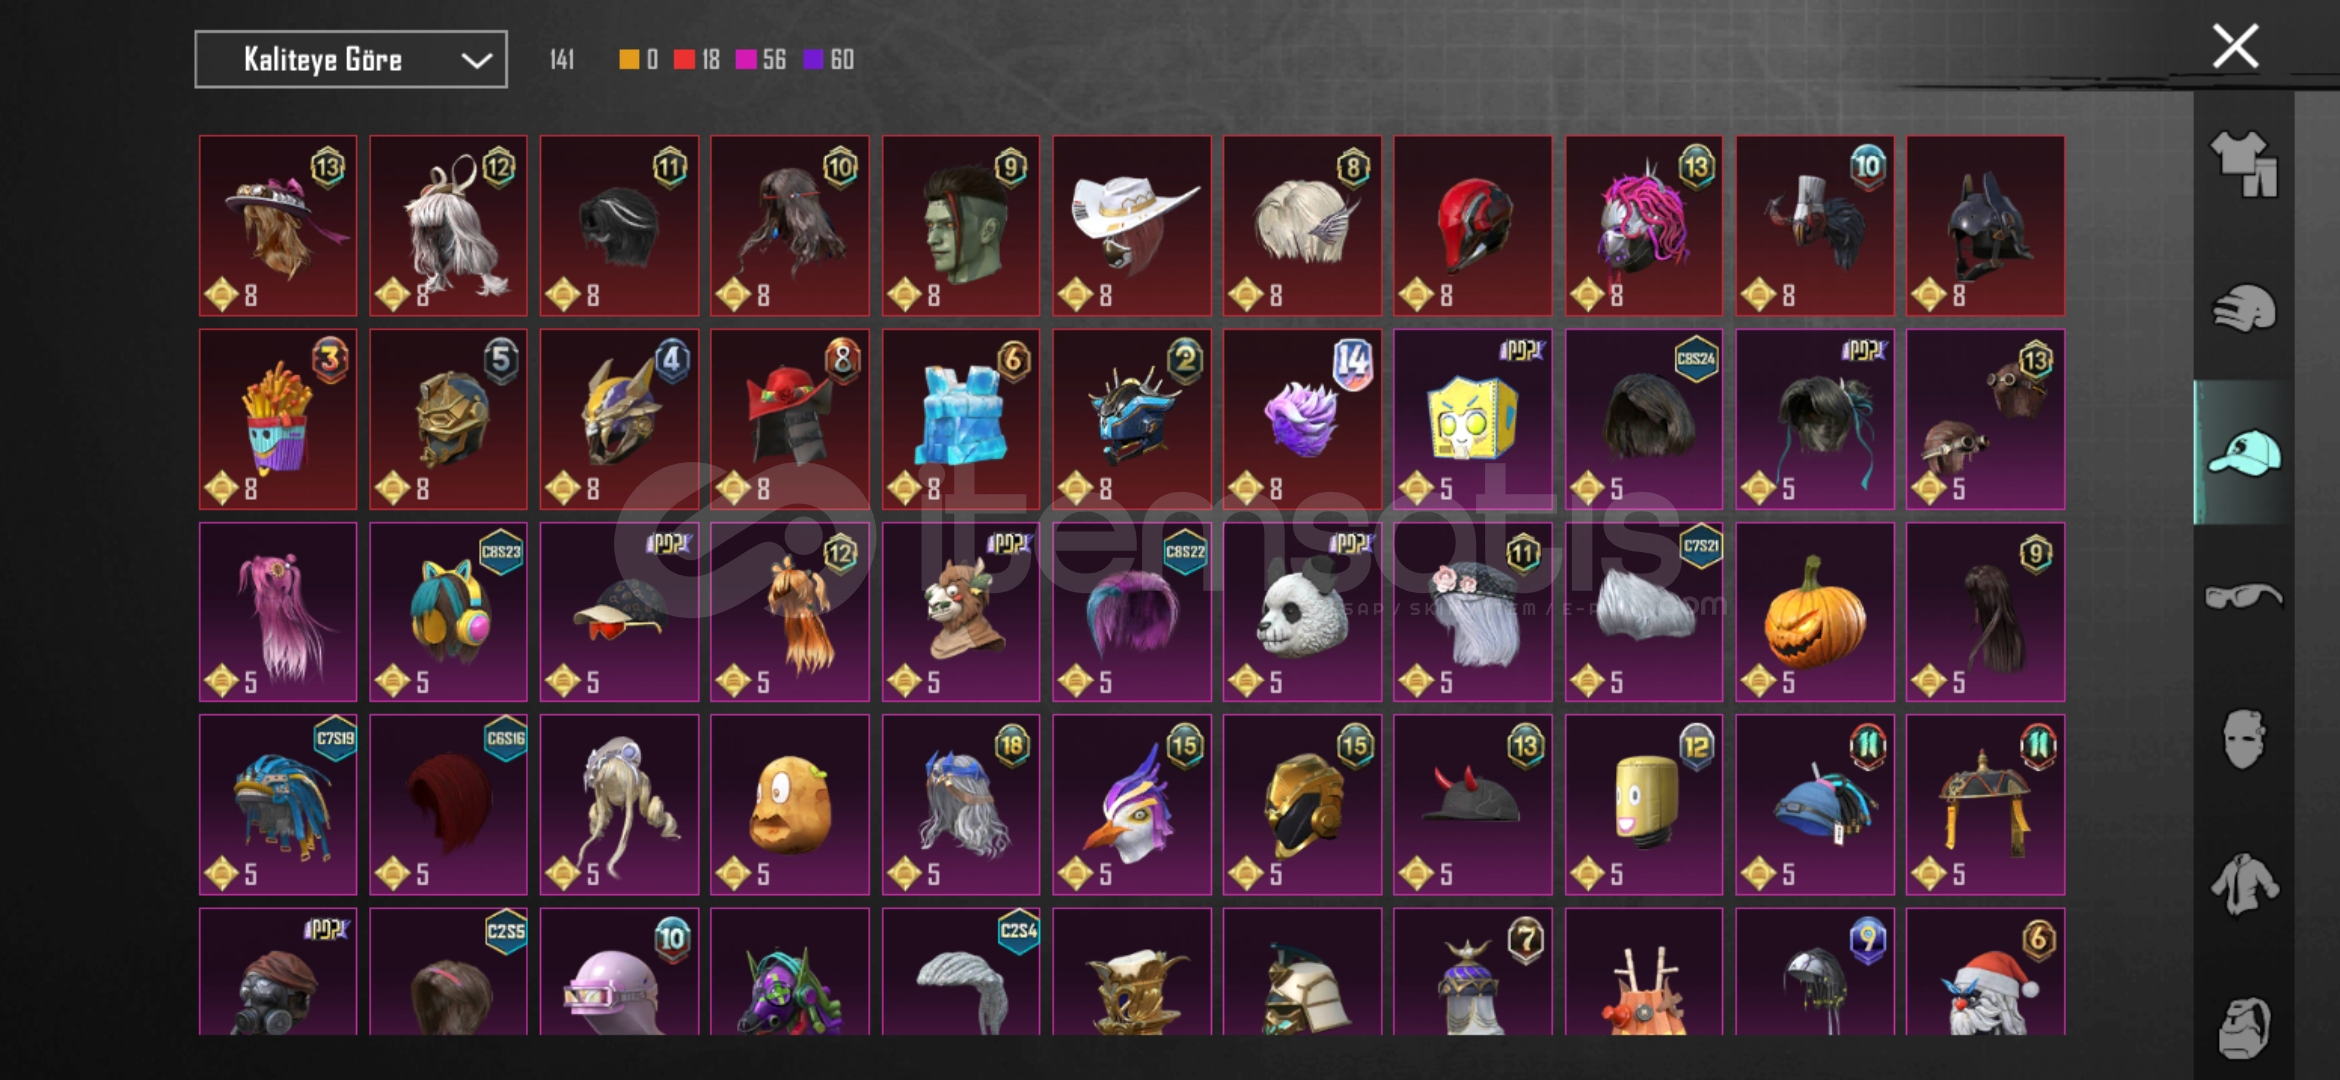Select the french fries headgear item
The height and width of the screenshot is (1080, 2340).
pos(278,419)
